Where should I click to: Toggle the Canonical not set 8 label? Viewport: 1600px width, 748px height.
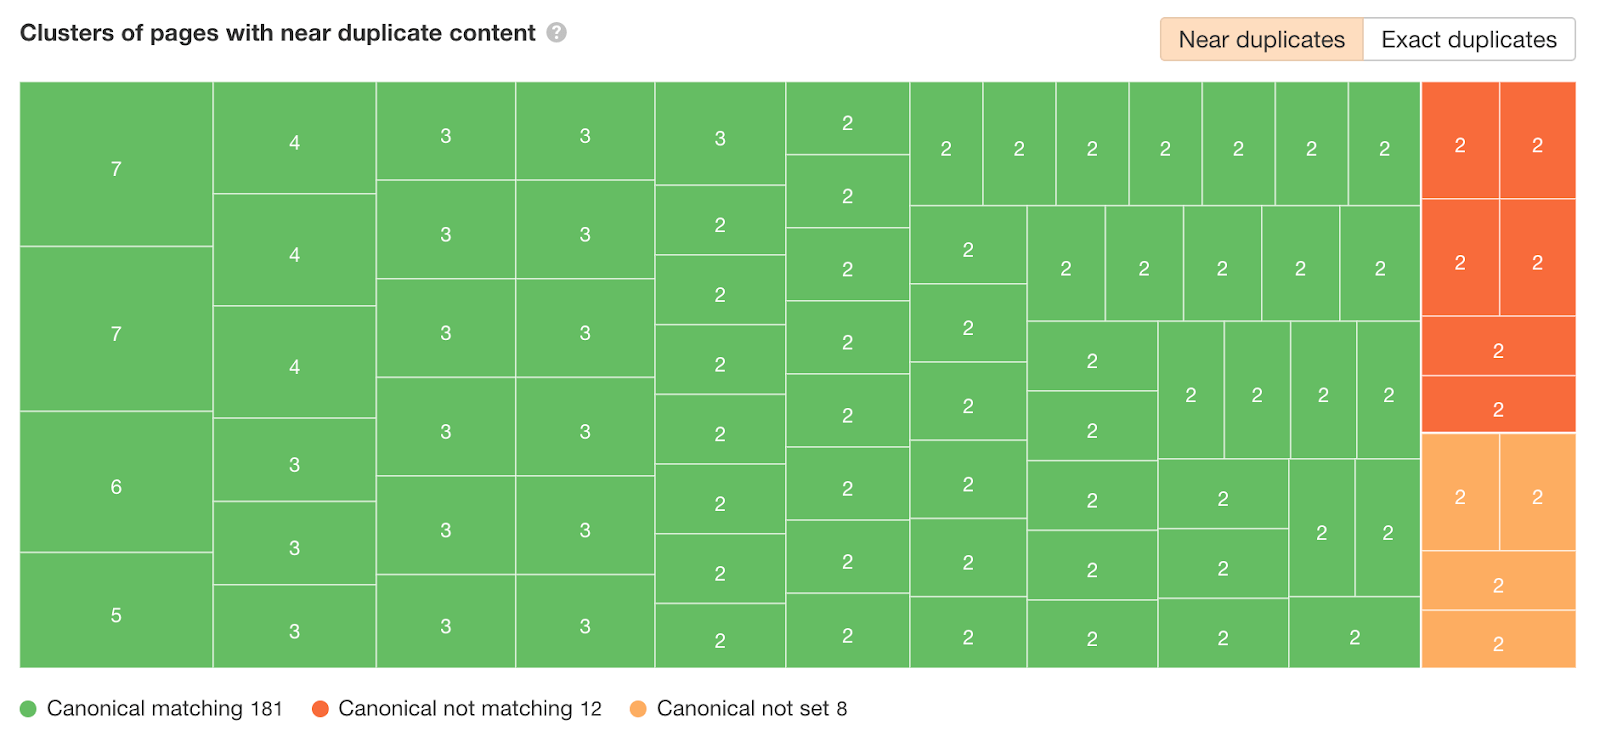pos(751,709)
